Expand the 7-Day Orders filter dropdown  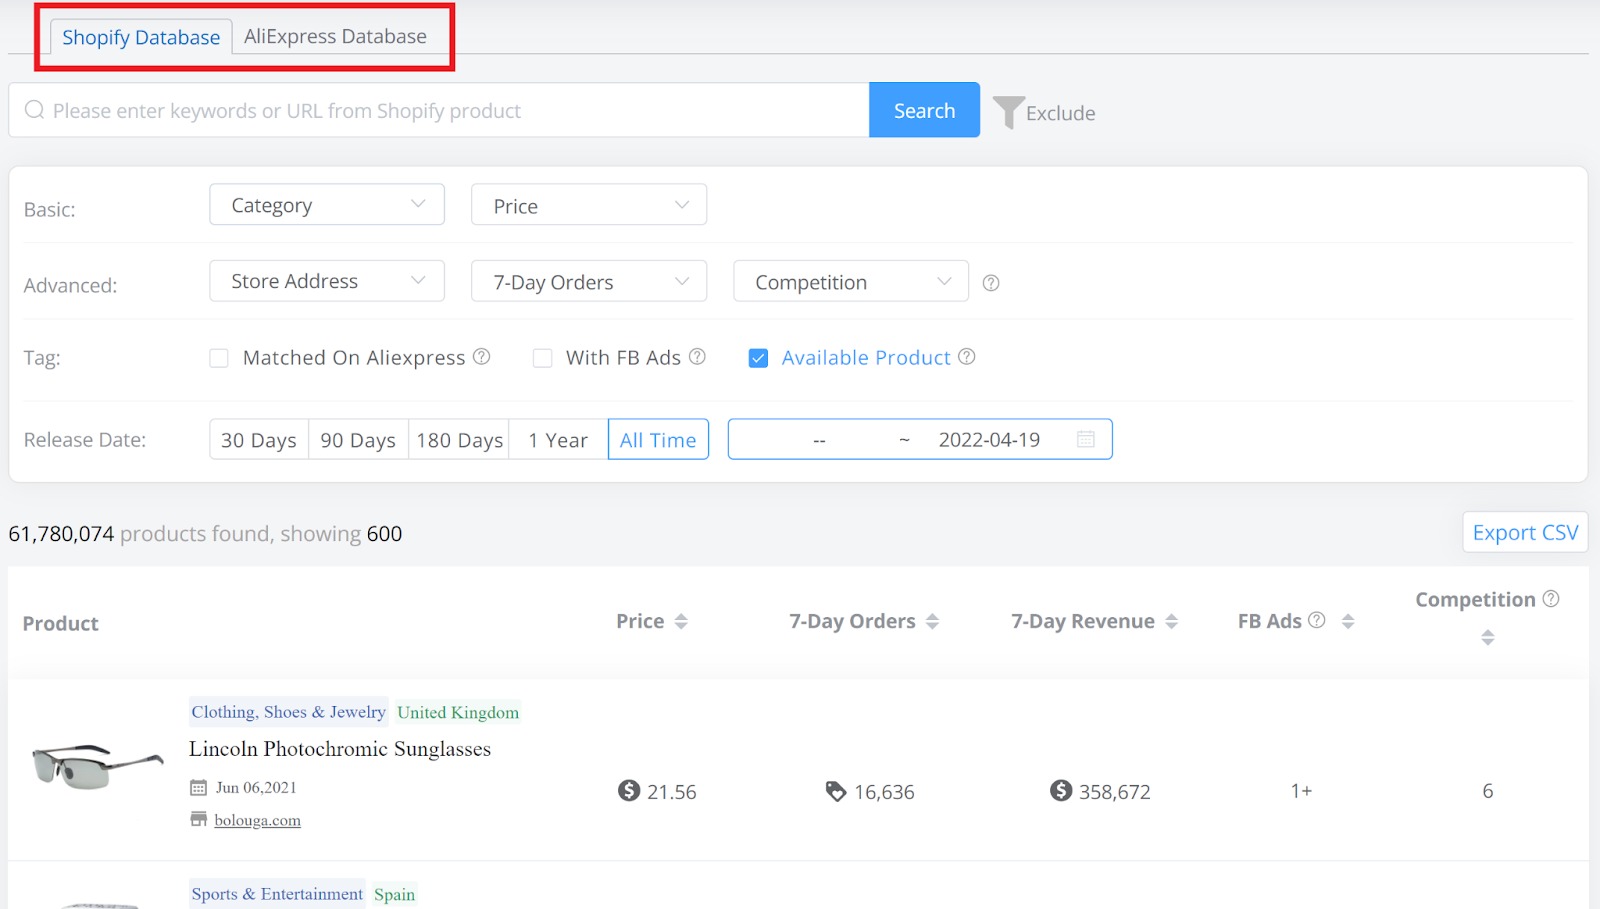[588, 281]
